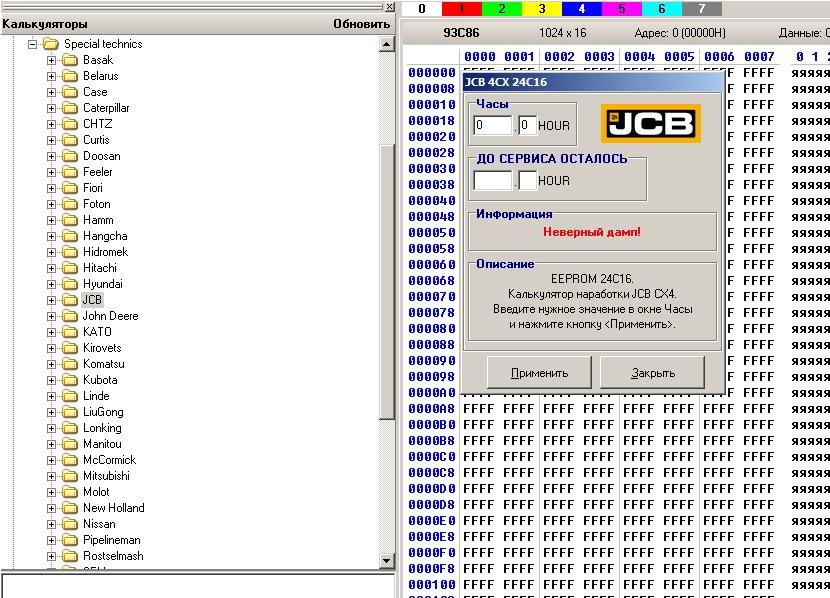Open the Hangcha folder icon
830x598 pixels.
pyautogui.click(x=70, y=236)
